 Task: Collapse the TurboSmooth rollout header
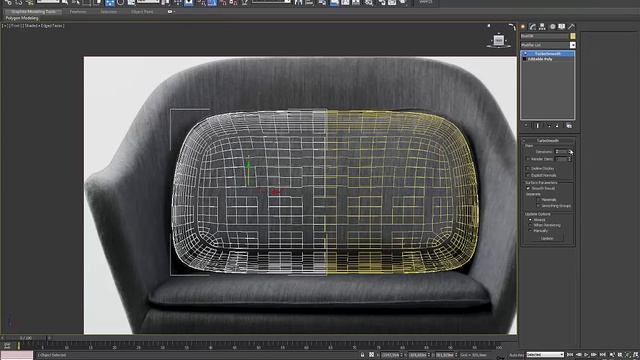(548, 140)
